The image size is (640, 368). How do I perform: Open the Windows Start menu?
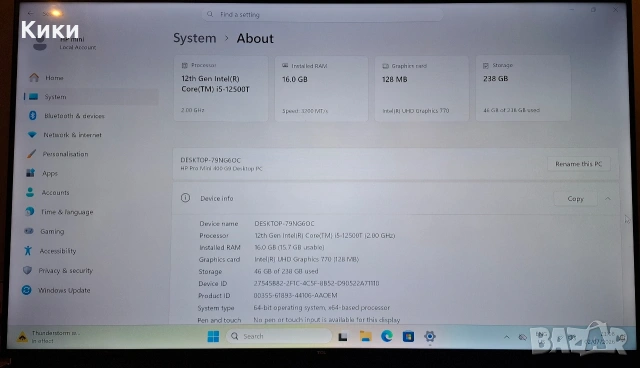[x=213, y=336]
